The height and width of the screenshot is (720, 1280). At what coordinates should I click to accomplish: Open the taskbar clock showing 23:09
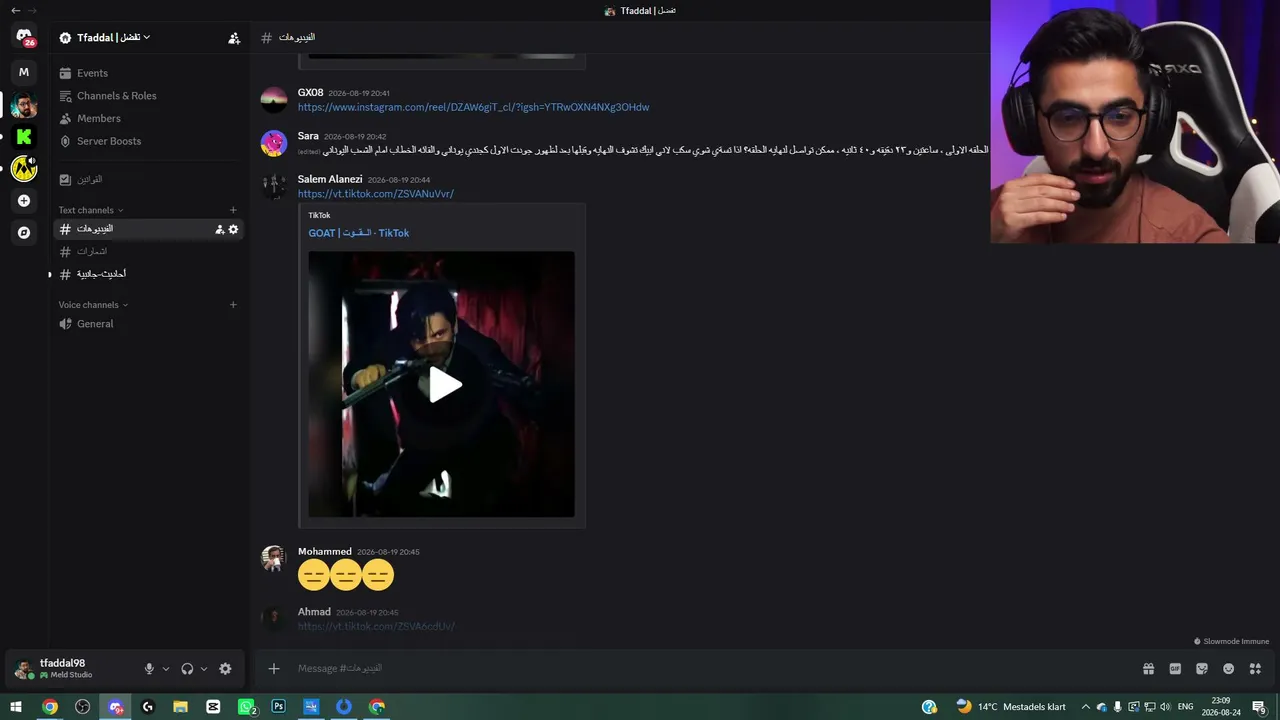[x=1221, y=707]
